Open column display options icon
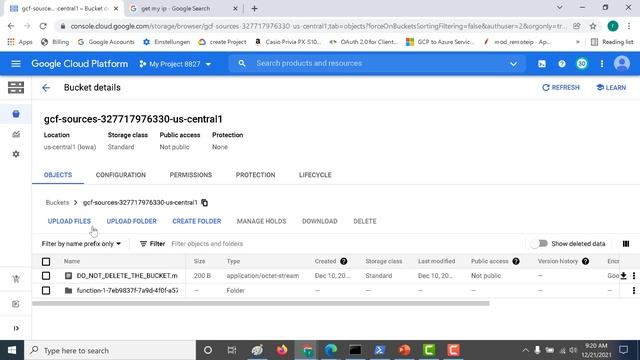640x360 pixels. click(626, 244)
